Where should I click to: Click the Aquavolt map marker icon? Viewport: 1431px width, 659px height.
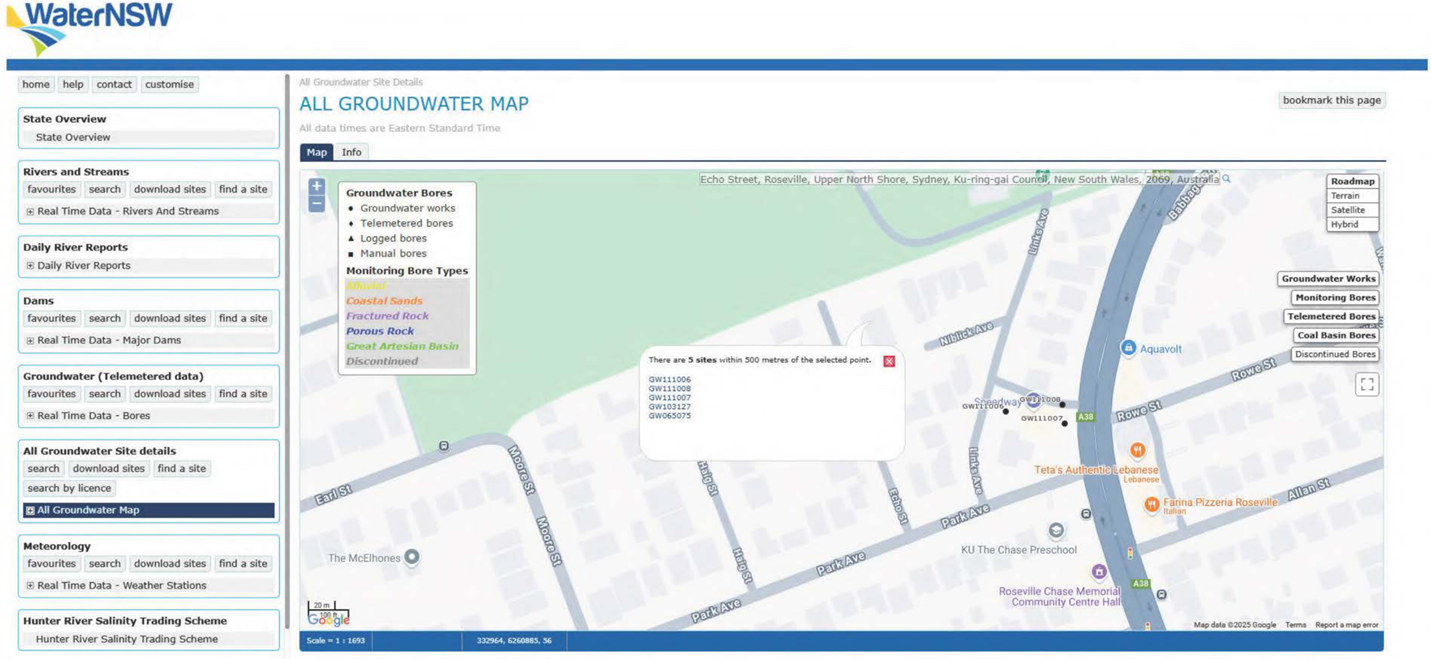(1128, 348)
